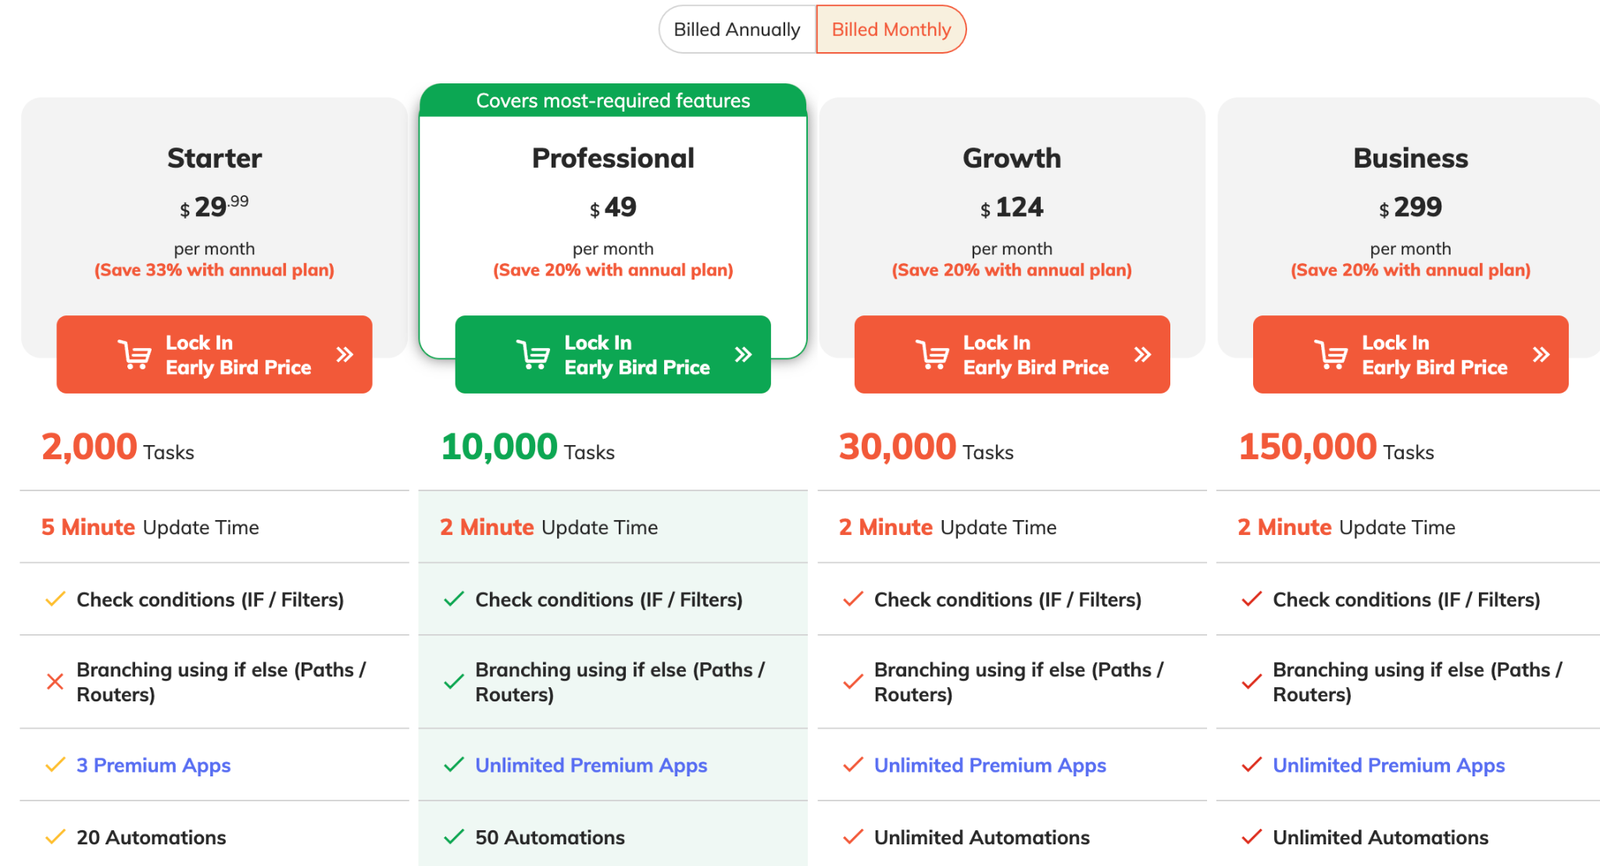Click the cart icon in Growth plan button
Image resolution: width=1600 pixels, height=866 pixels.
[x=932, y=355]
